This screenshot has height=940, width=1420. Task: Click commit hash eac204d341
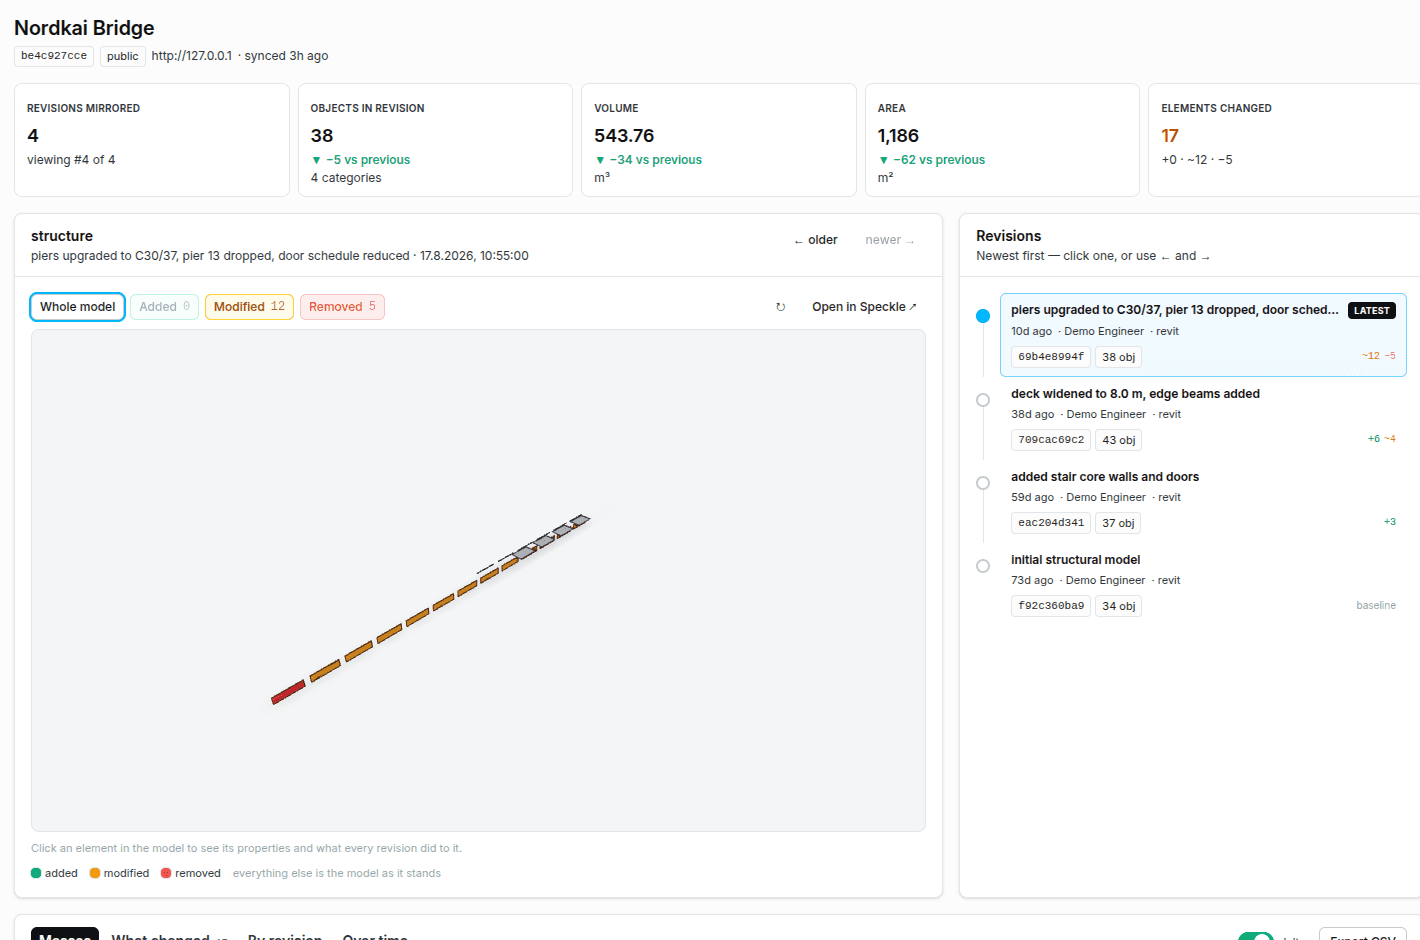(1051, 523)
